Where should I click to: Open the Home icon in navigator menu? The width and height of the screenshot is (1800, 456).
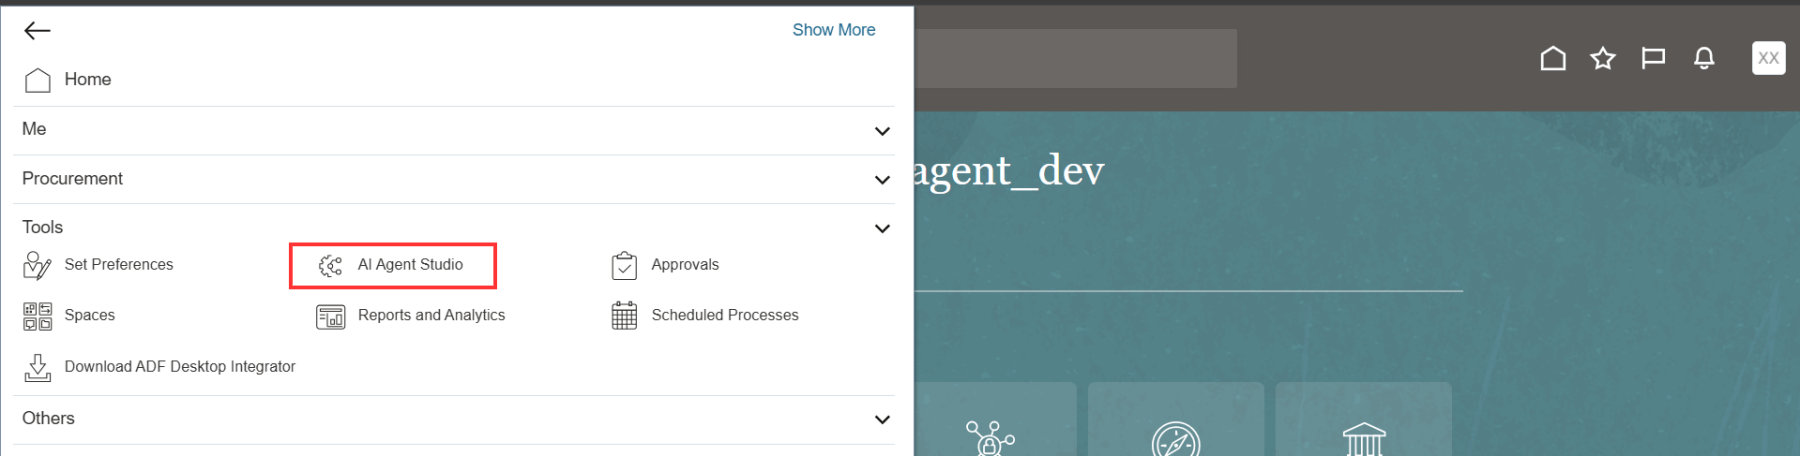[38, 80]
